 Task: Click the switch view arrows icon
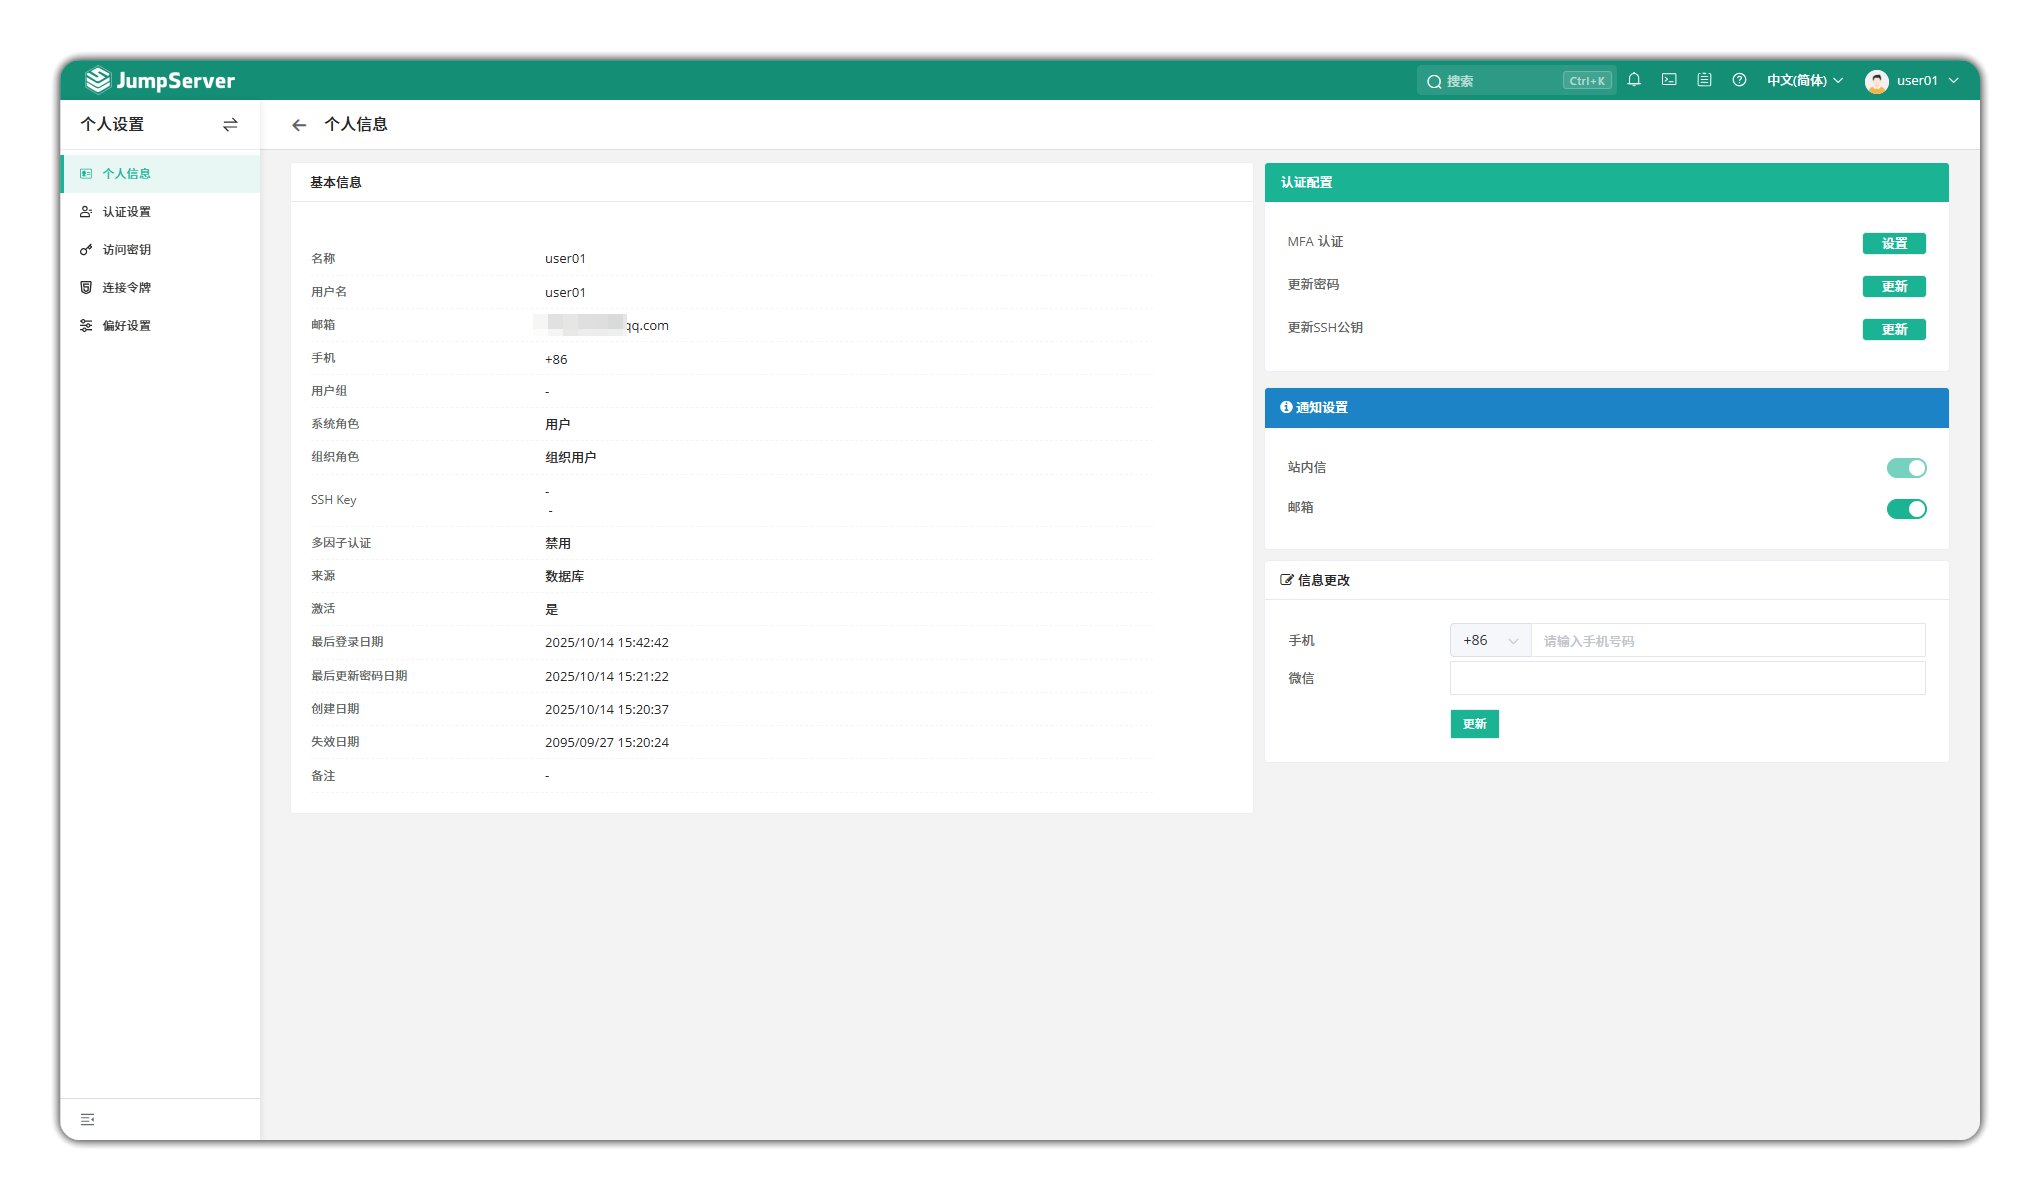[230, 125]
